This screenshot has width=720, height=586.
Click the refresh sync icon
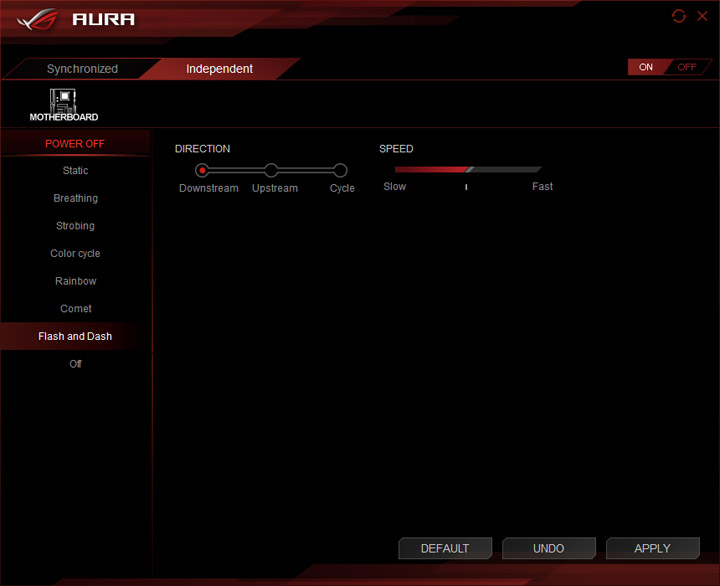pos(679,16)
